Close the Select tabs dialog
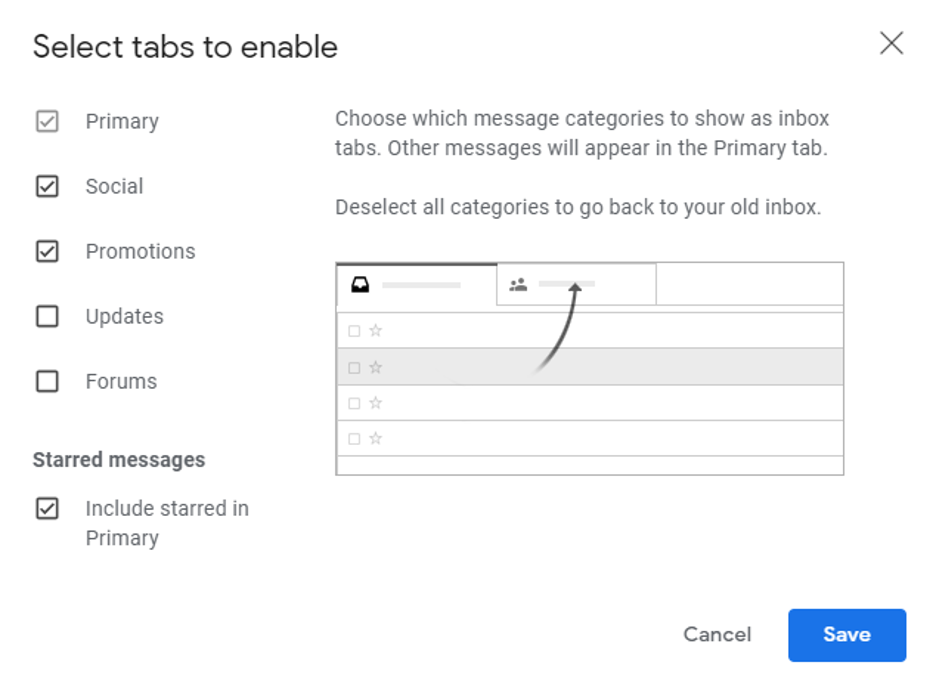The image size is (936, 696). pyautogui.click(x=891, y=43)
